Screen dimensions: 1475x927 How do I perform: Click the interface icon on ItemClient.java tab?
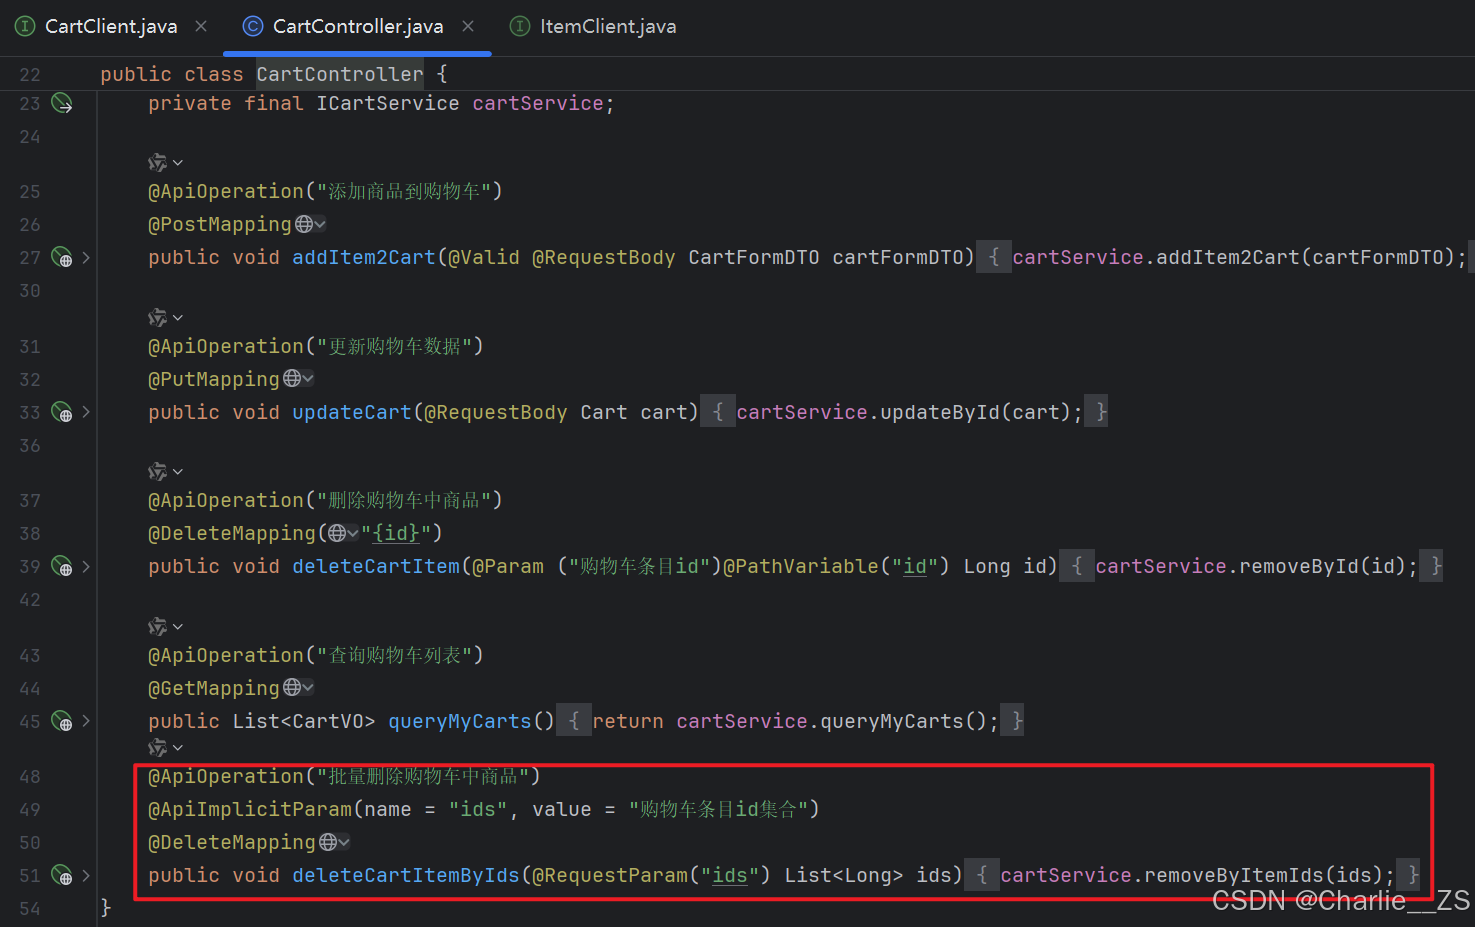click(520, 26)
